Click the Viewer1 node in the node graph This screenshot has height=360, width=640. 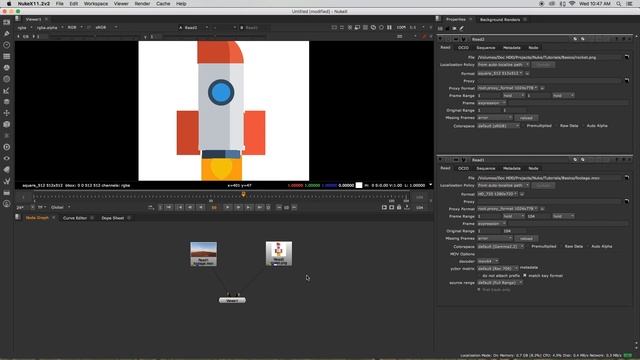tap(232, 300)
